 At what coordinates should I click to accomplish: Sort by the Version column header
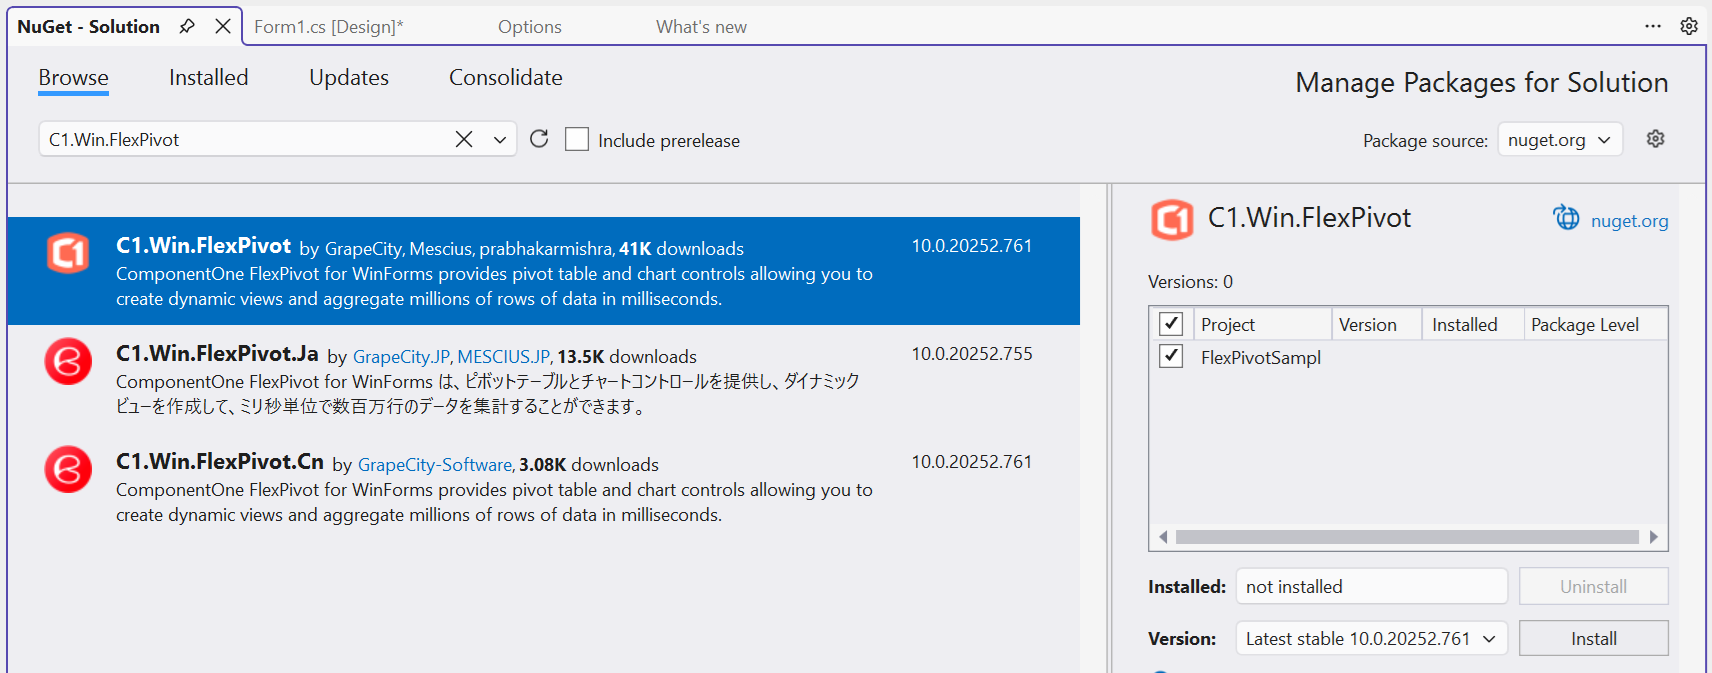[1377, 324]
